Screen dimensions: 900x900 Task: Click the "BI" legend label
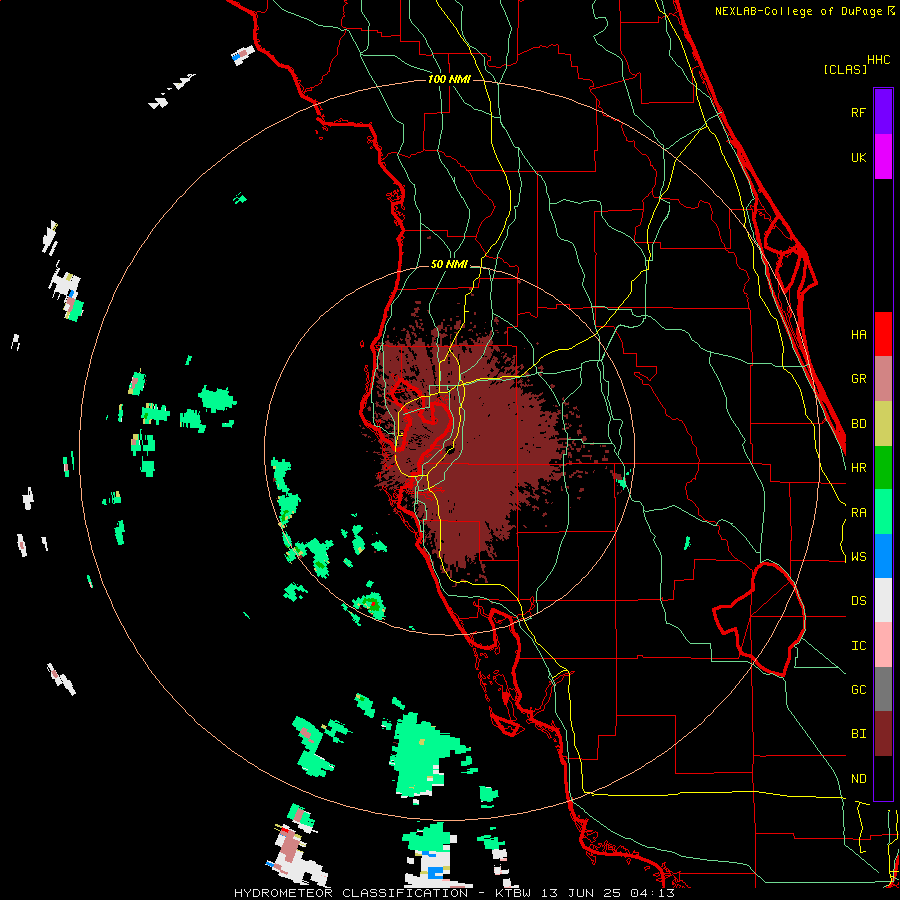pos(858,734)
